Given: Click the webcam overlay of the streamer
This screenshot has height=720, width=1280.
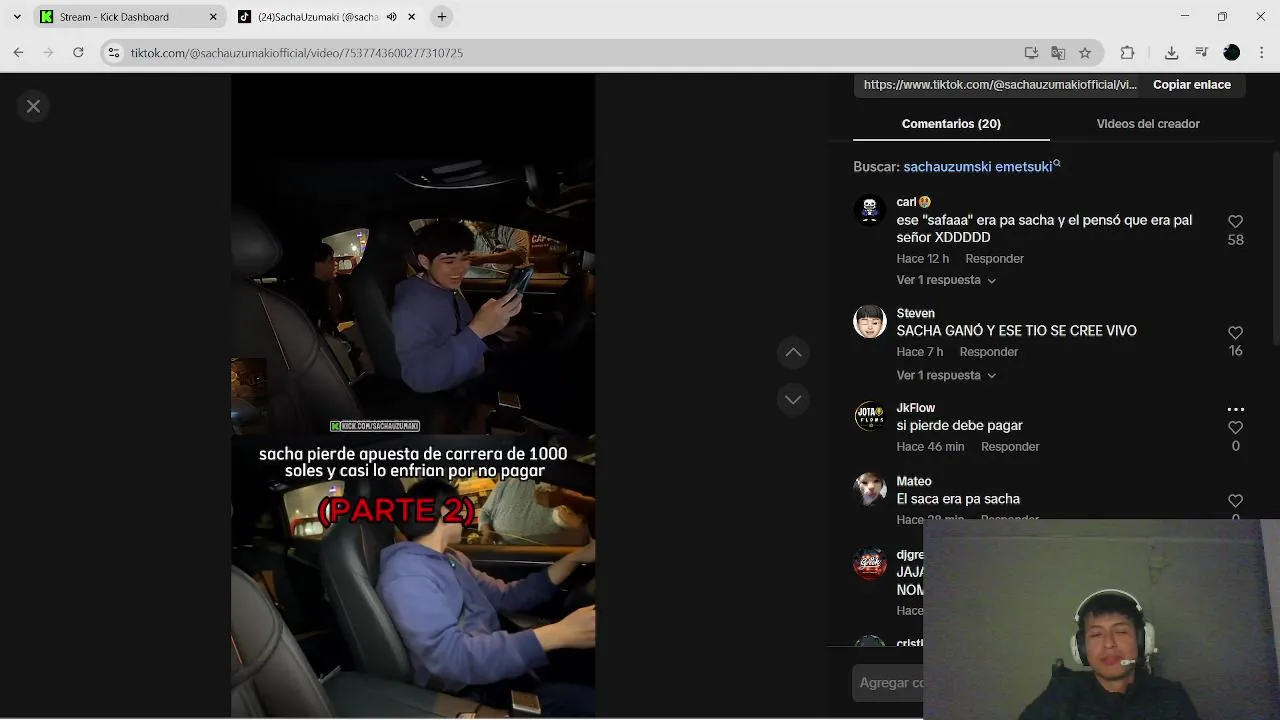Looking at the screenshot, I should click(1101, 619).
